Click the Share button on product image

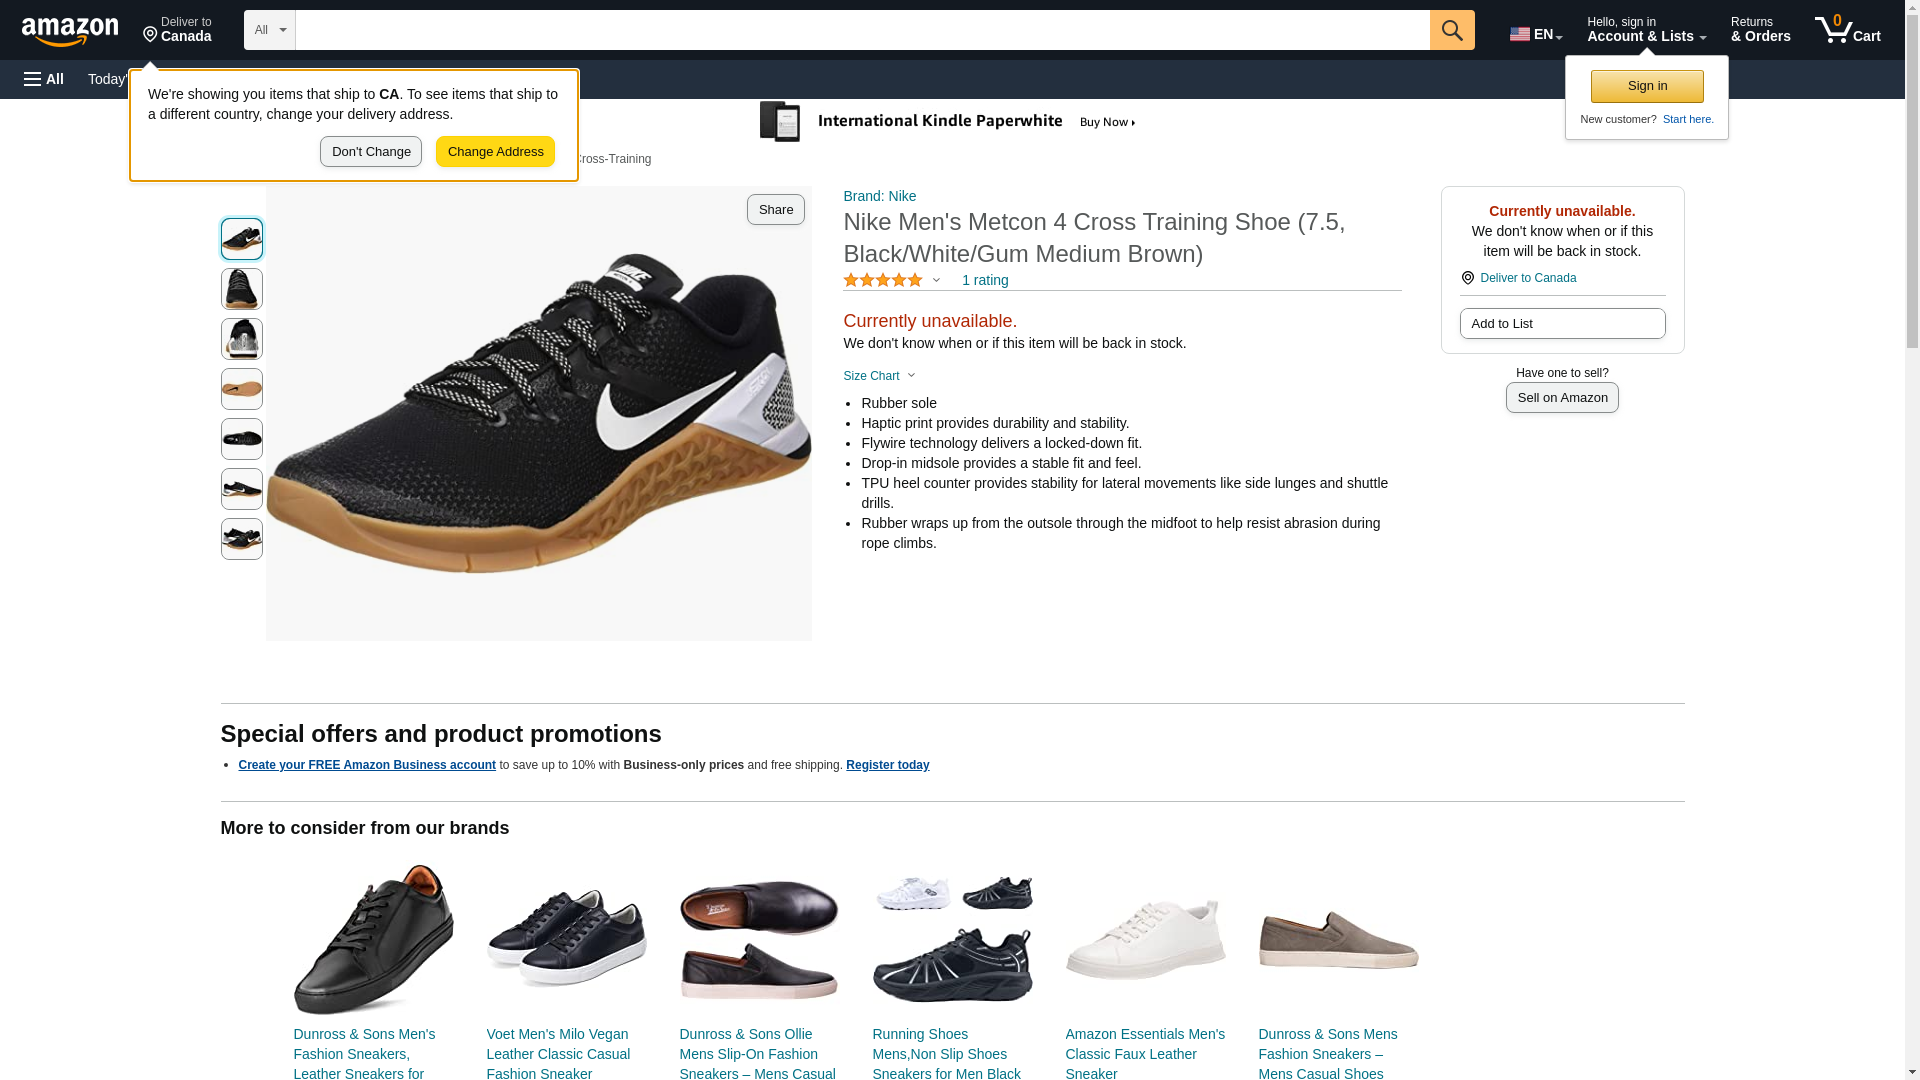click(x=775, y=209)
